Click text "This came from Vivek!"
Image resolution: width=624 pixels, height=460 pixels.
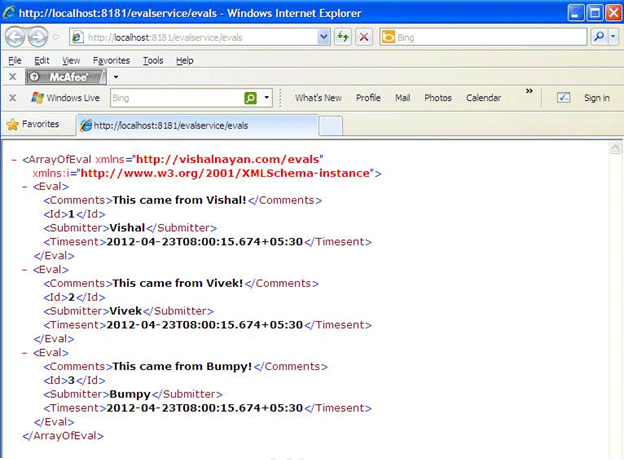pos(177,283)
